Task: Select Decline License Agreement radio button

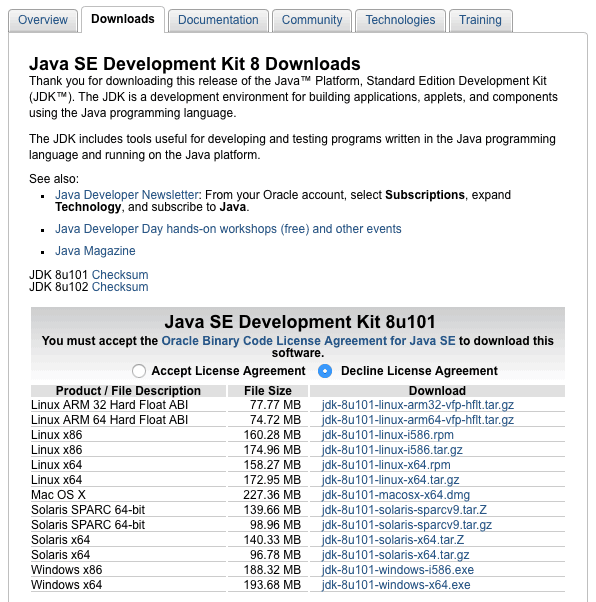Action: (x=325, y=371)
